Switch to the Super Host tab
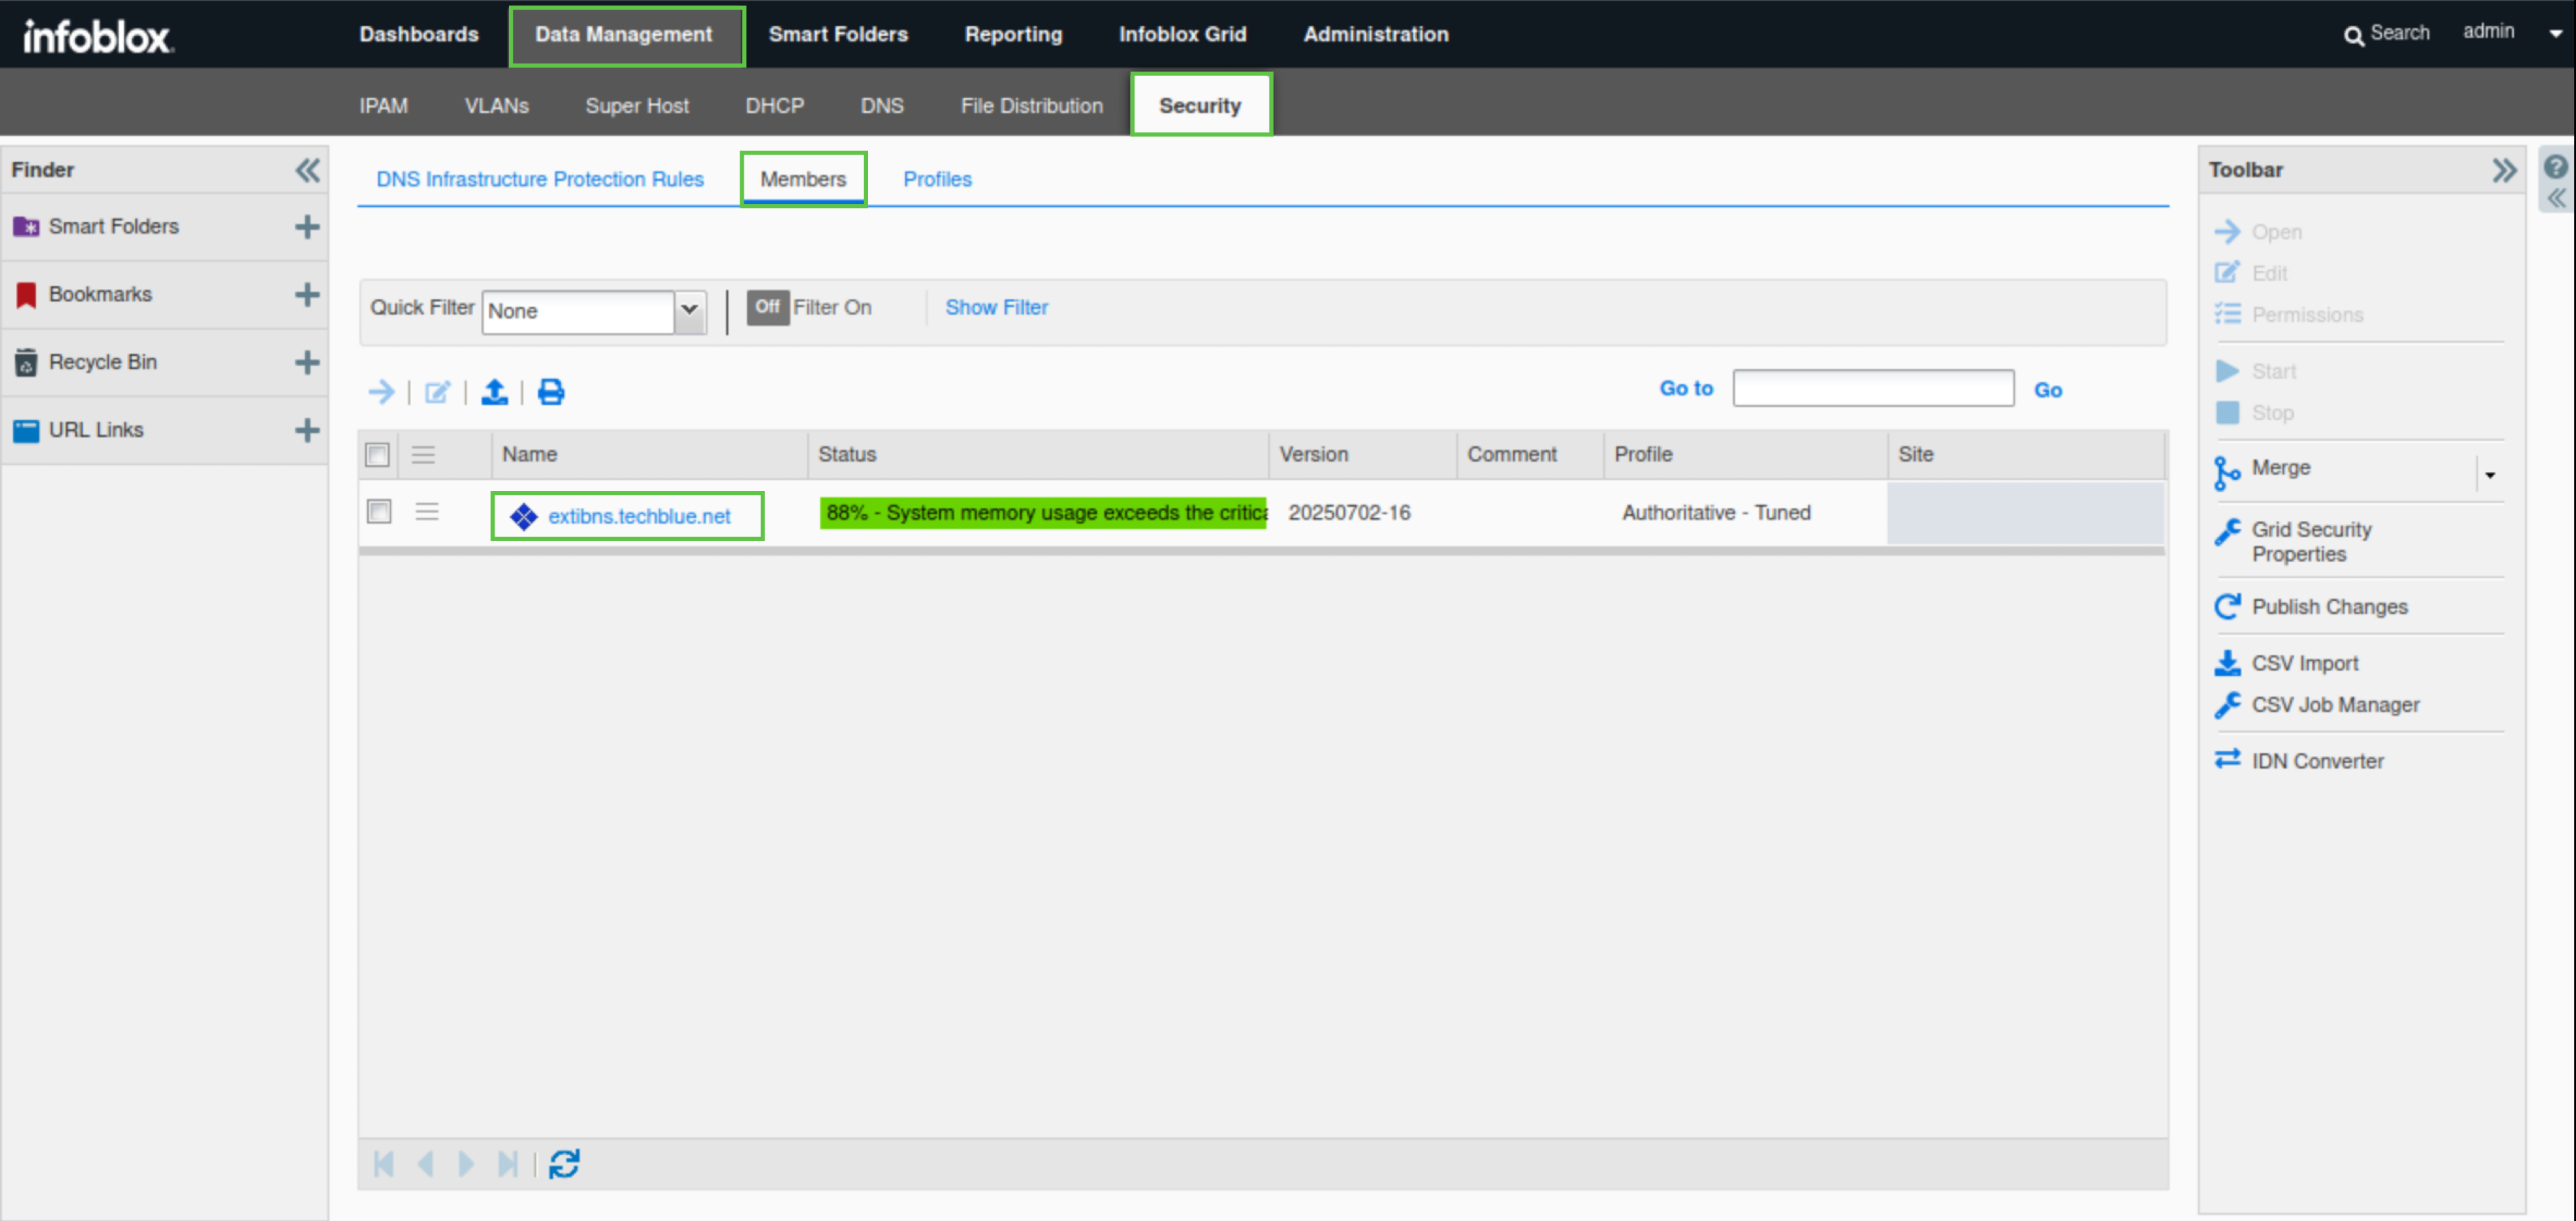Screen dimensions: 2576x1221 [x=637, y=106]
